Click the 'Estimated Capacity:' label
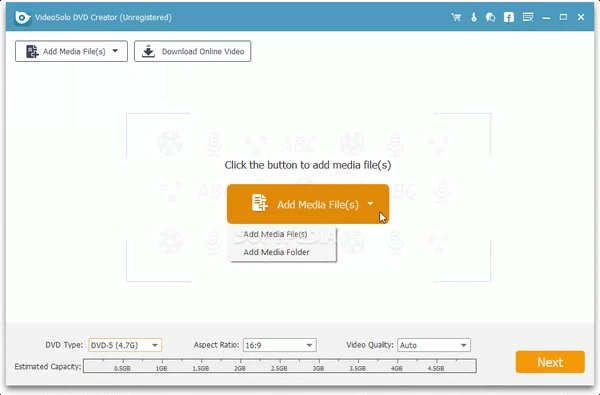The height and width of the screenshot is (395, 600). point(48,367)
